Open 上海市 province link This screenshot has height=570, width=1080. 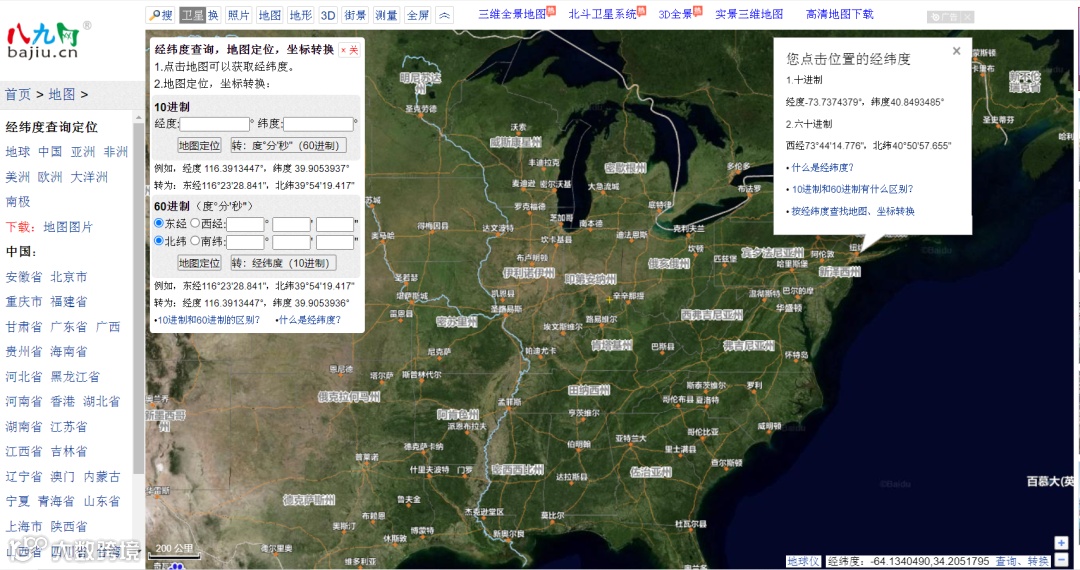pos(24,526)
